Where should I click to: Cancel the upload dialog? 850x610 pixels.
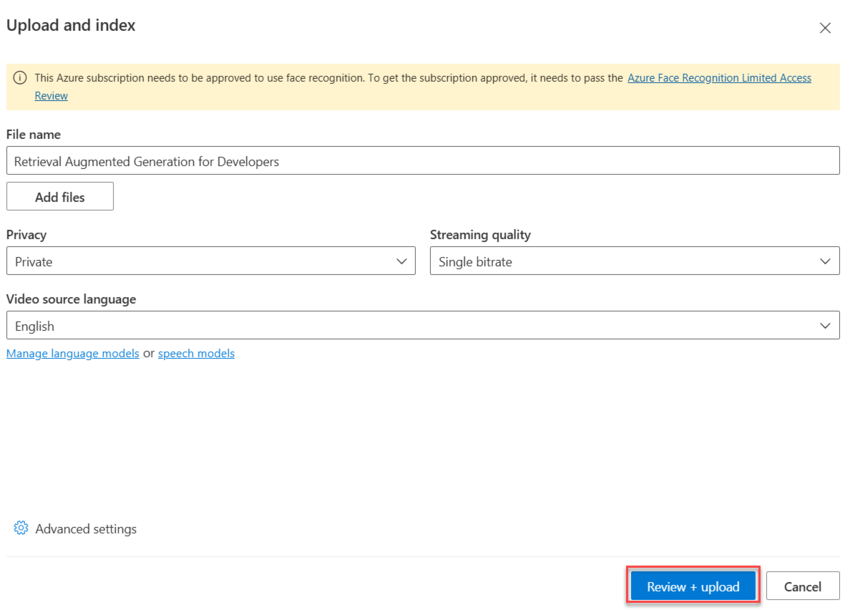(802, 587)
